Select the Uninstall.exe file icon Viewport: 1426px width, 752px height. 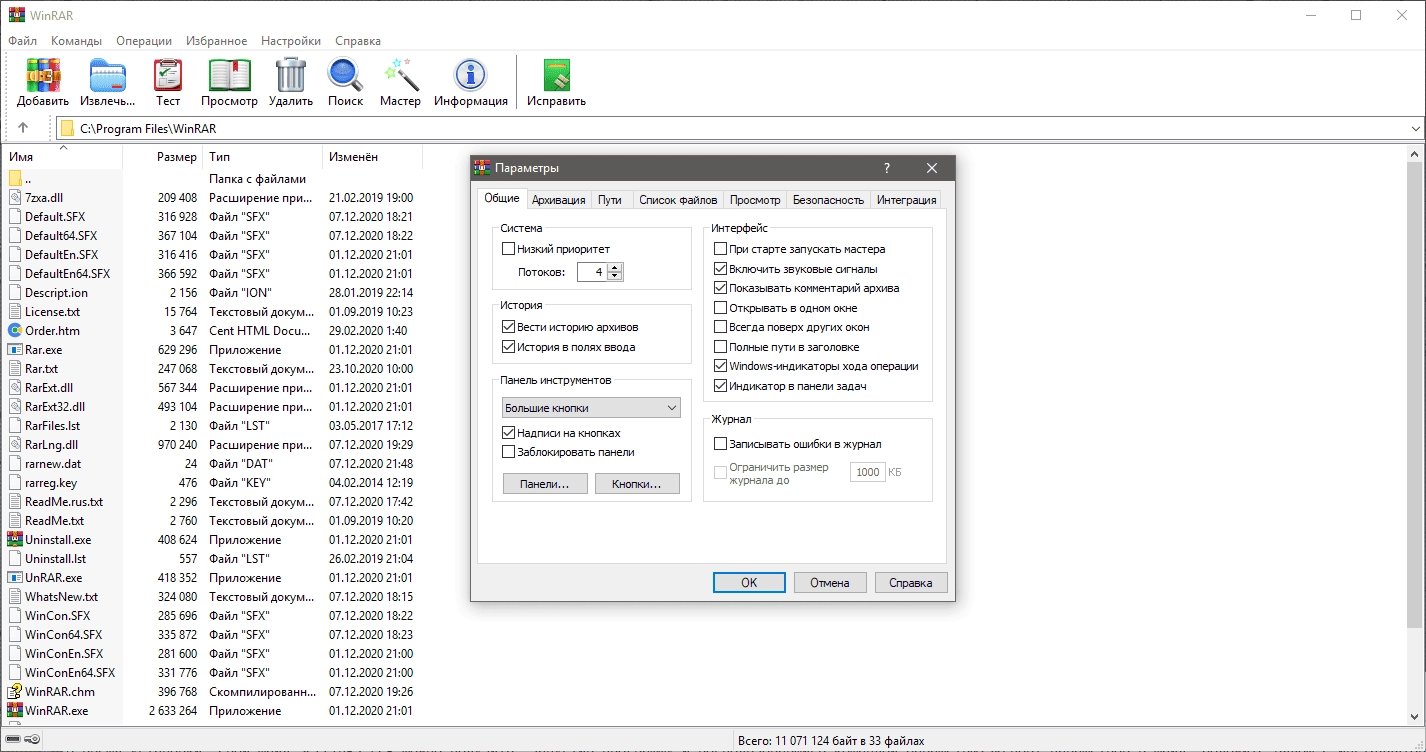pos(15,540)
